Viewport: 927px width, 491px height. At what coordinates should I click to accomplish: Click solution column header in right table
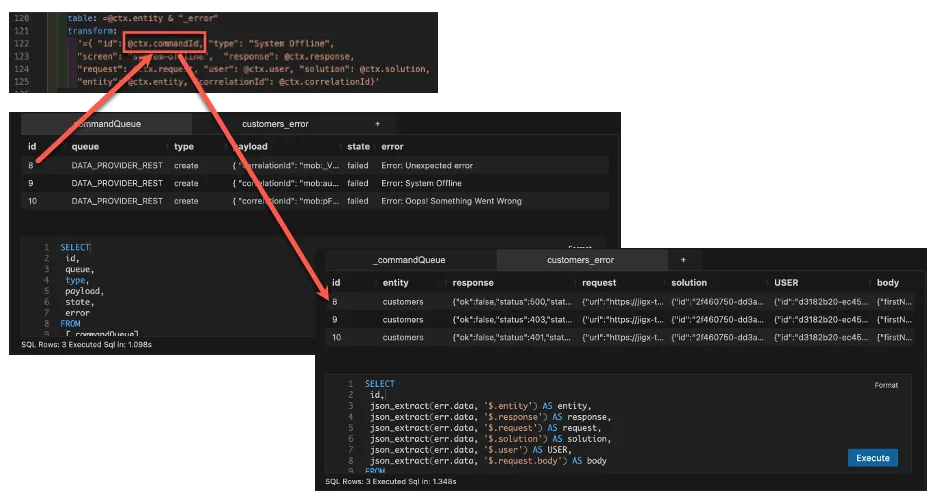click(689, 283)
